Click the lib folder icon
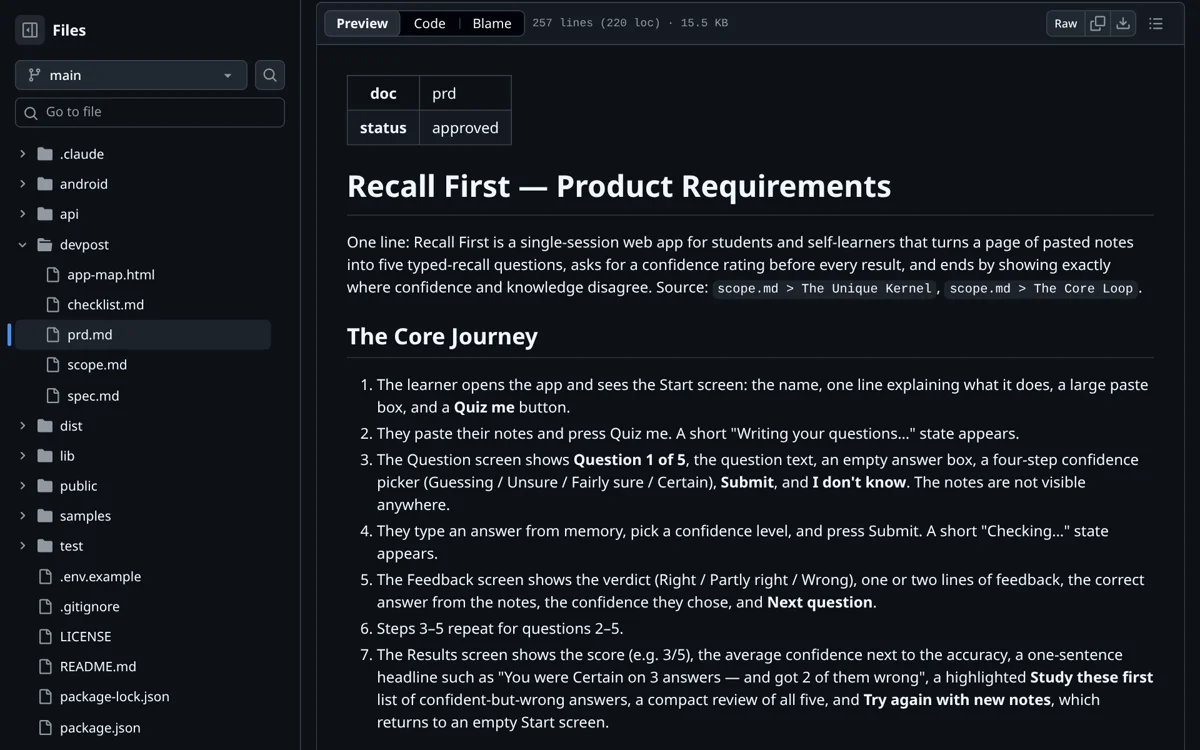 click(x=45, y=456)
